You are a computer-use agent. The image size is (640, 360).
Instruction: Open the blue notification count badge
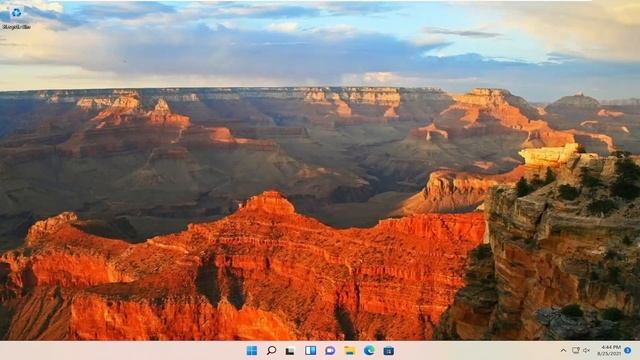tap(628, 351)
